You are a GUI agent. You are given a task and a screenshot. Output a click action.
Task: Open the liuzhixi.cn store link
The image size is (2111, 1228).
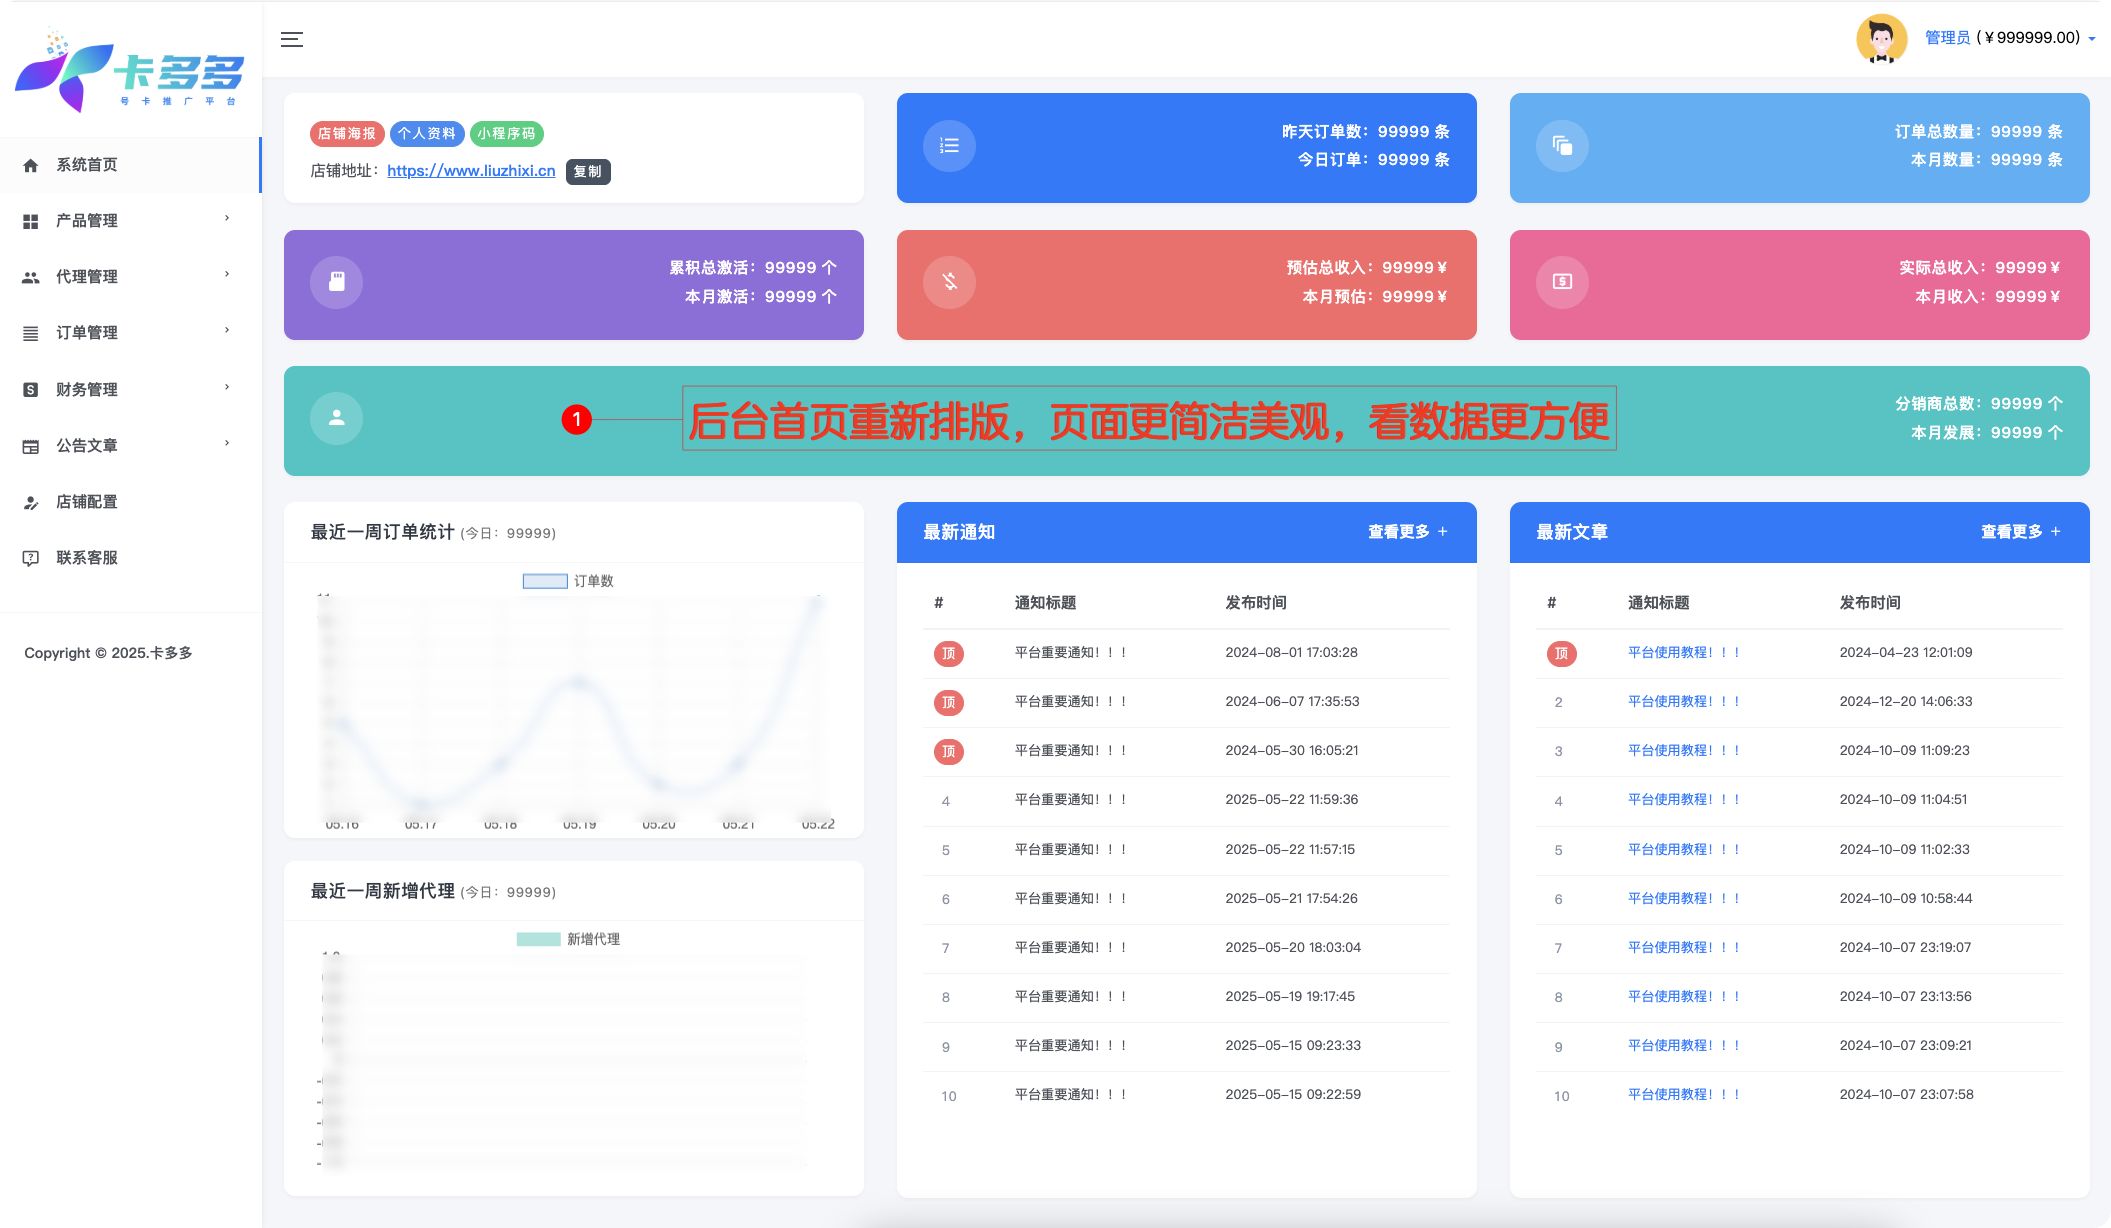[x=471, y=171]
